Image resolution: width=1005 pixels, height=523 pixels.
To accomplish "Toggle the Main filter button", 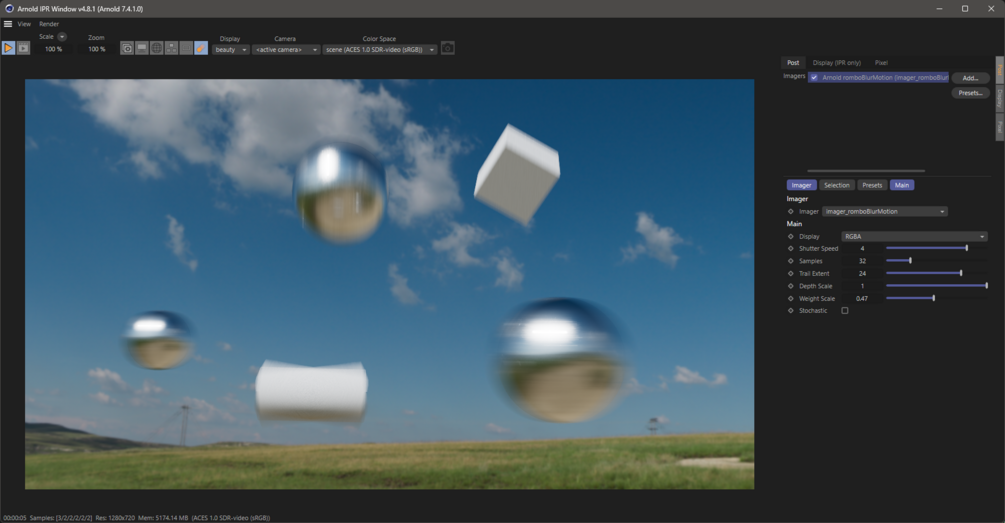I will pos(902,185).
